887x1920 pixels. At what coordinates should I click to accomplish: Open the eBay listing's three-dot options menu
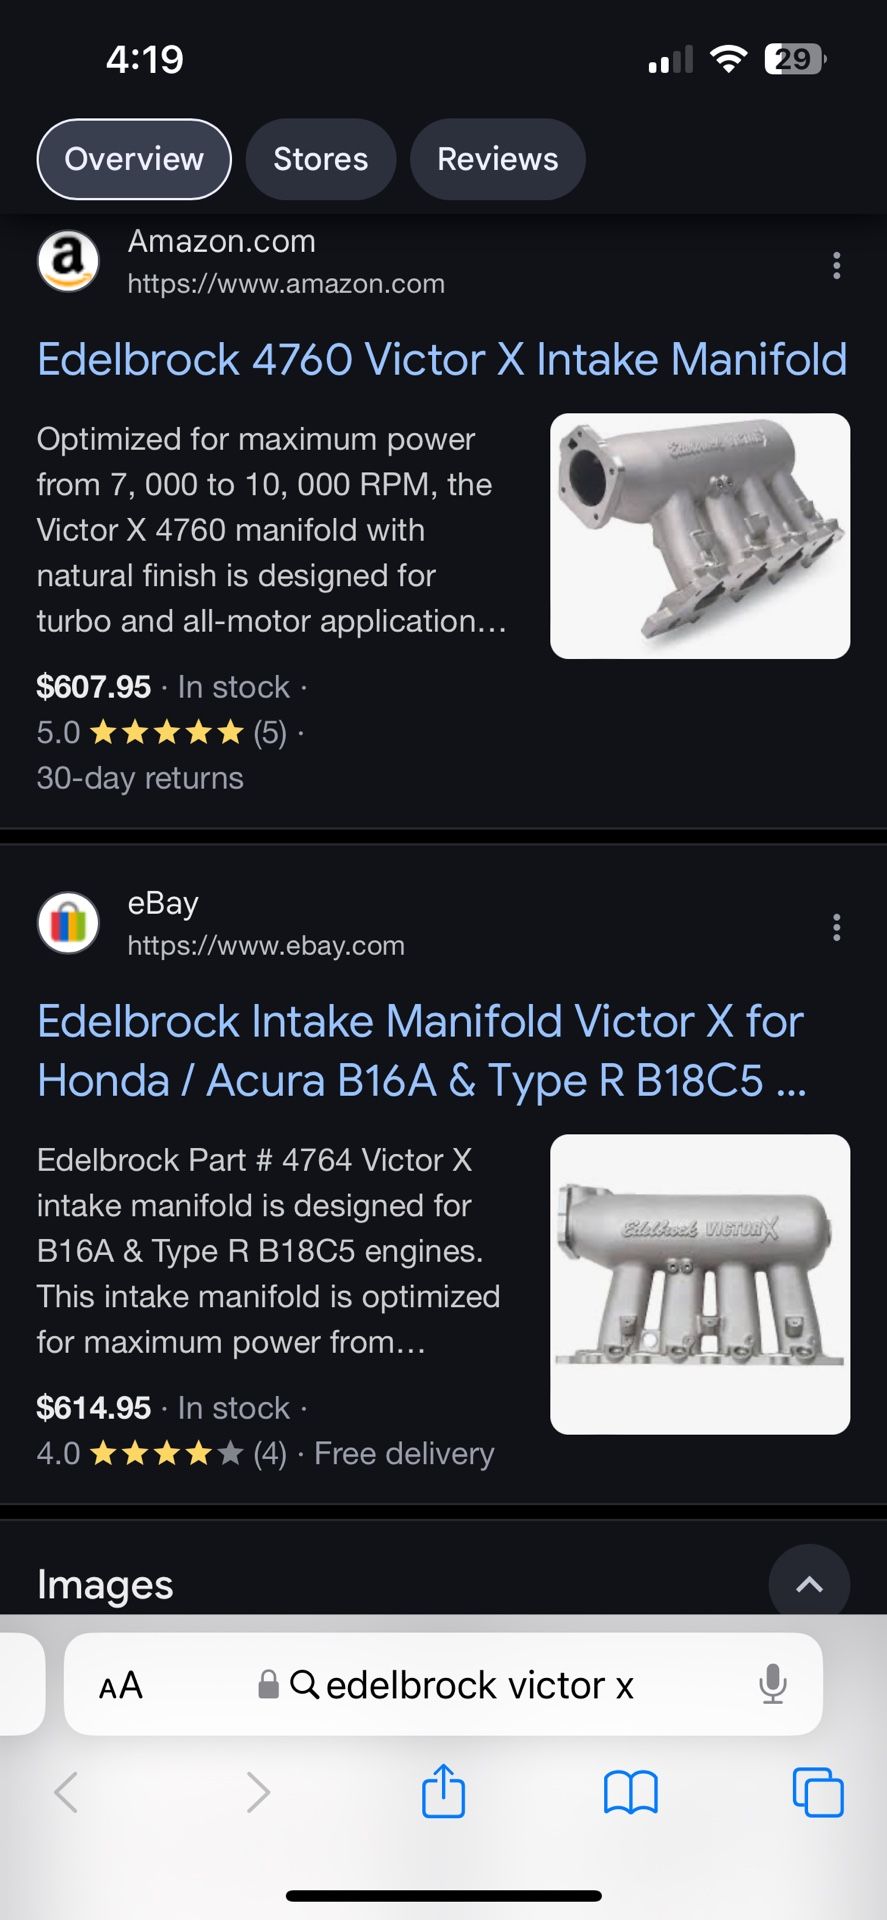[836, 927]
